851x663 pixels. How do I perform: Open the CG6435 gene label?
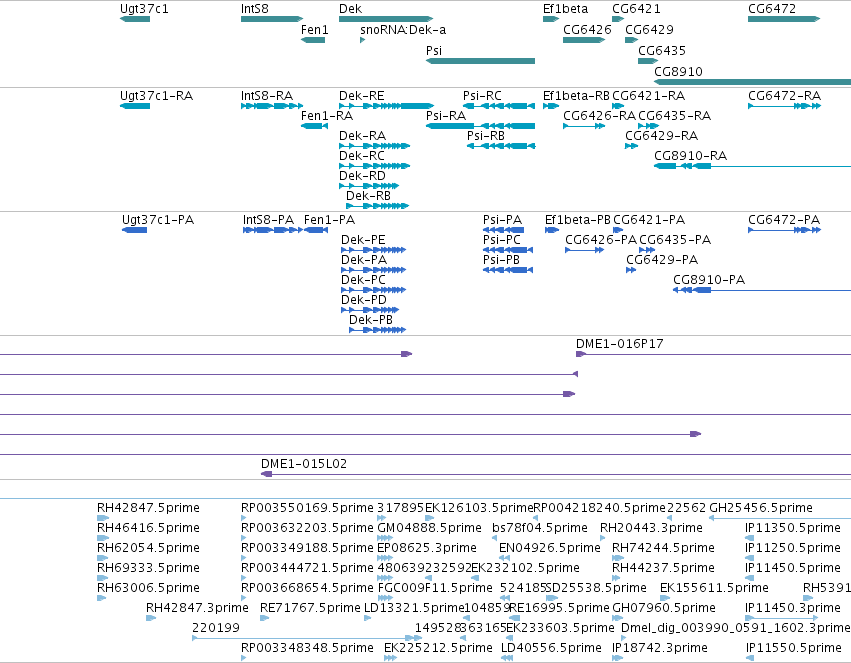pos(662,51)
